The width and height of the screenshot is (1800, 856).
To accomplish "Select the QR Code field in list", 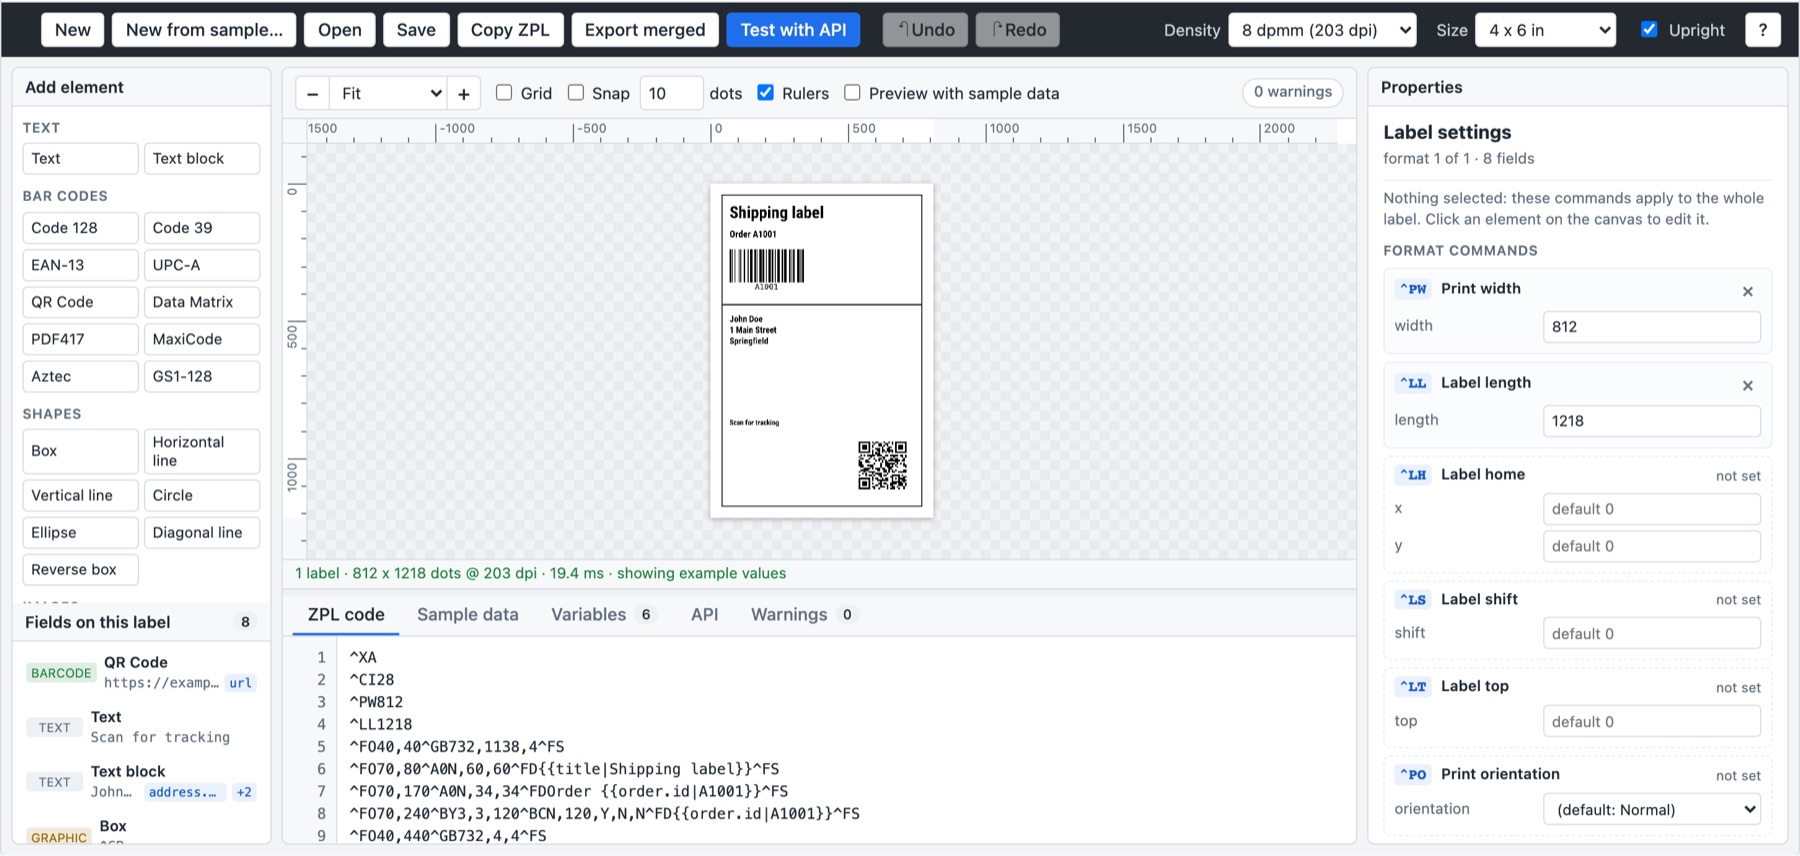I will 141,673.
